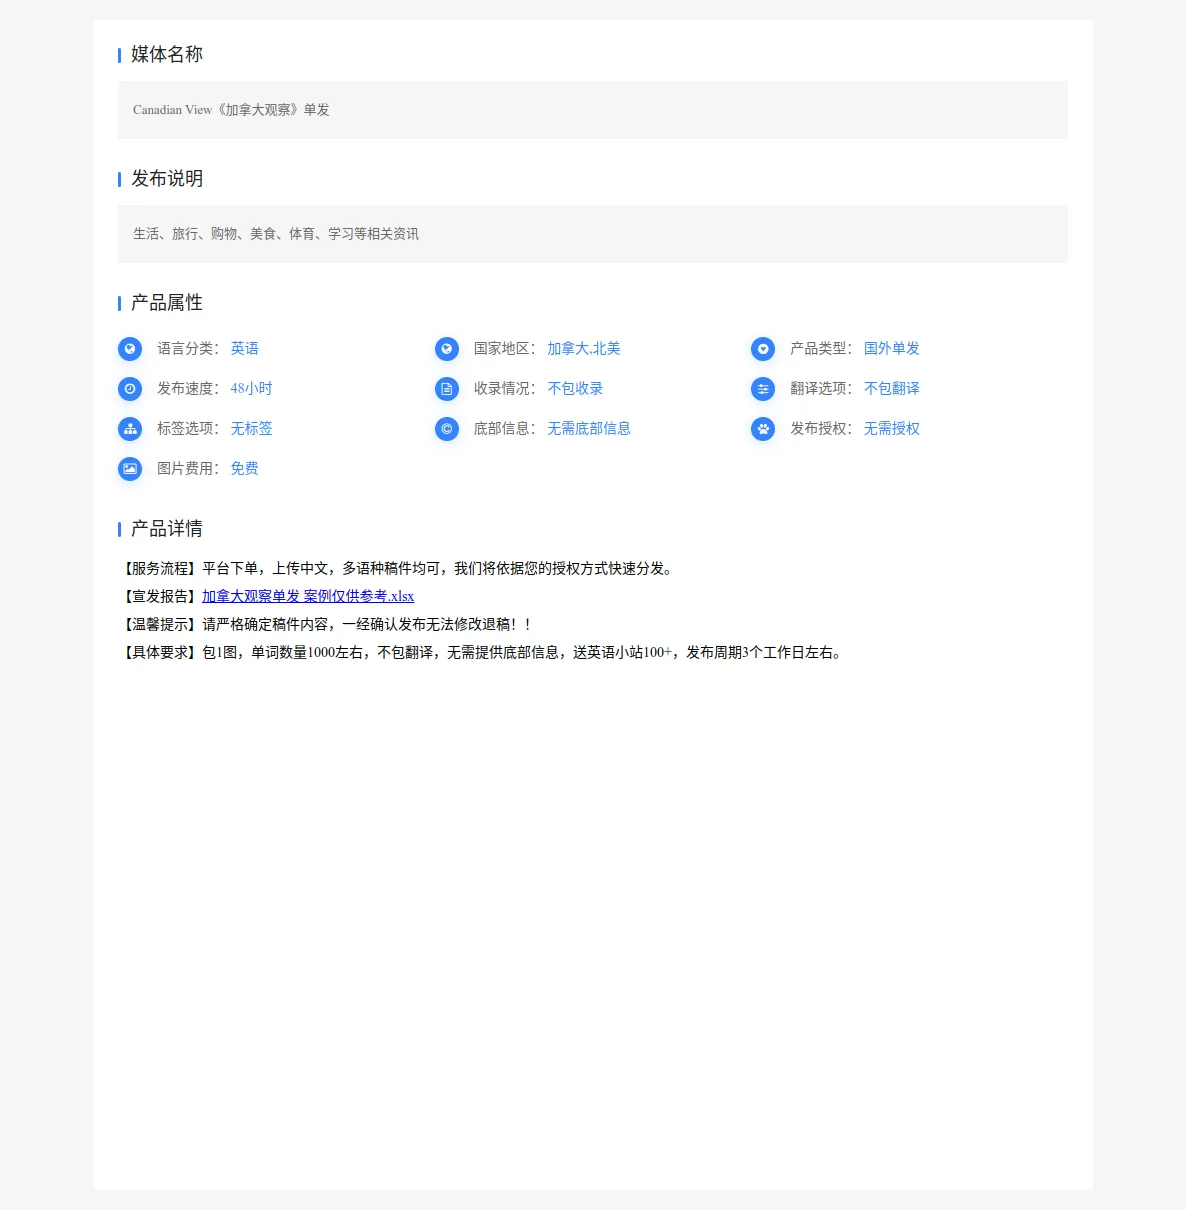Screen dimensions: 1186x1210
Task: Click the 产品详情 section heading
Action: (167, 528)
